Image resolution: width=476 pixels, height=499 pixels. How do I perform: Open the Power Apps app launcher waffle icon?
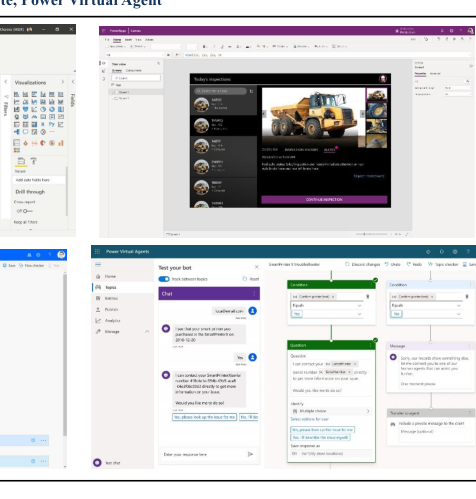[104, 31]
